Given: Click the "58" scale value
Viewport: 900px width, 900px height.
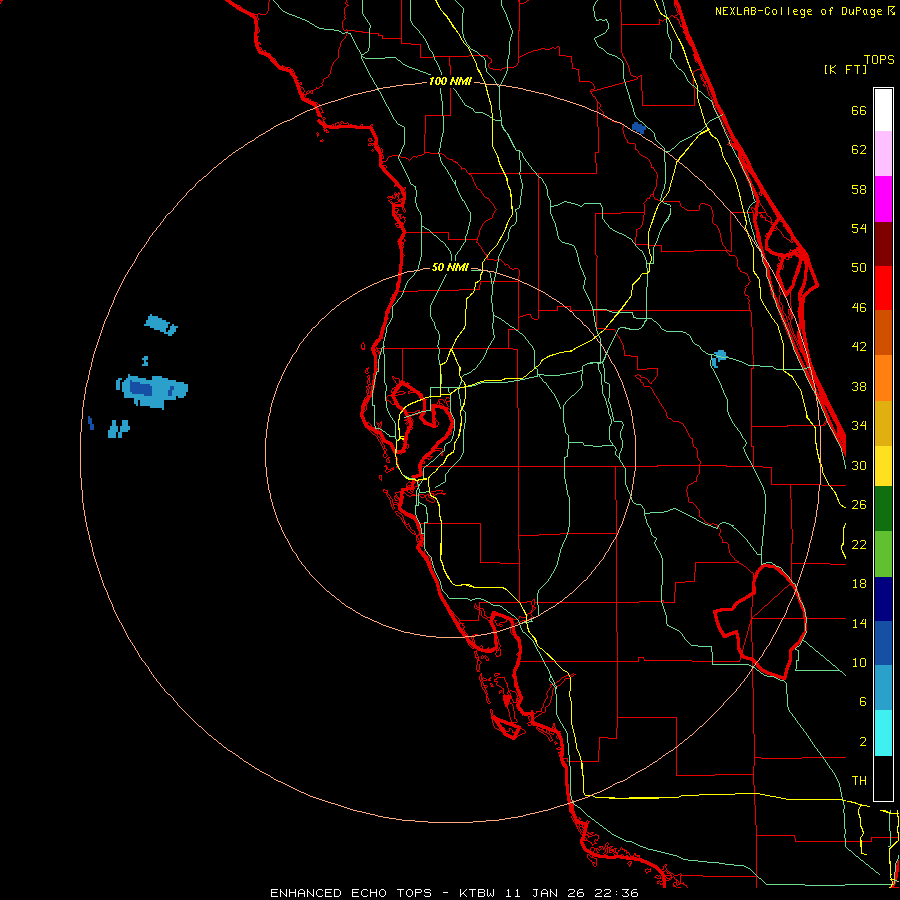Looking at the screenshot, I should coord(859,189).
